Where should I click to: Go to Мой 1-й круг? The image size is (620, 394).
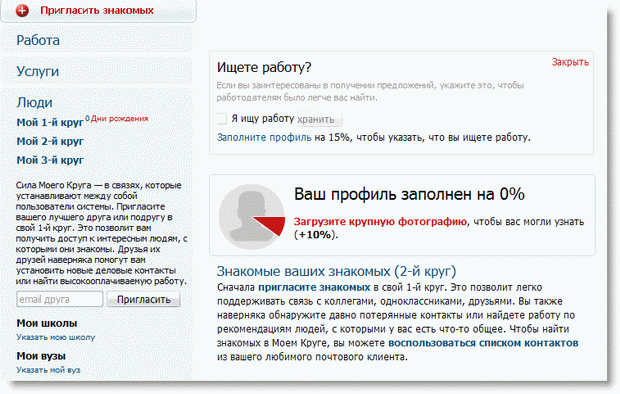(50, 122)
